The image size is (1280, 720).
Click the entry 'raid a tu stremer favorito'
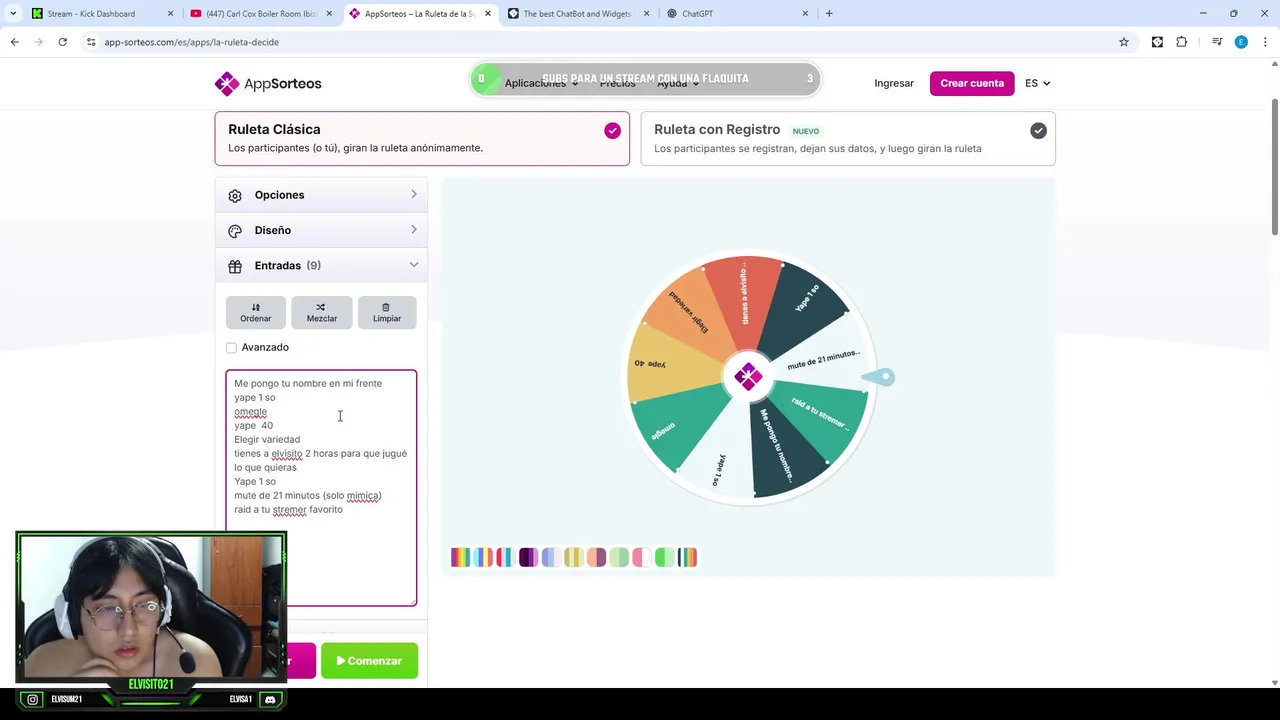pyautogui.click(x=288, y=509)
